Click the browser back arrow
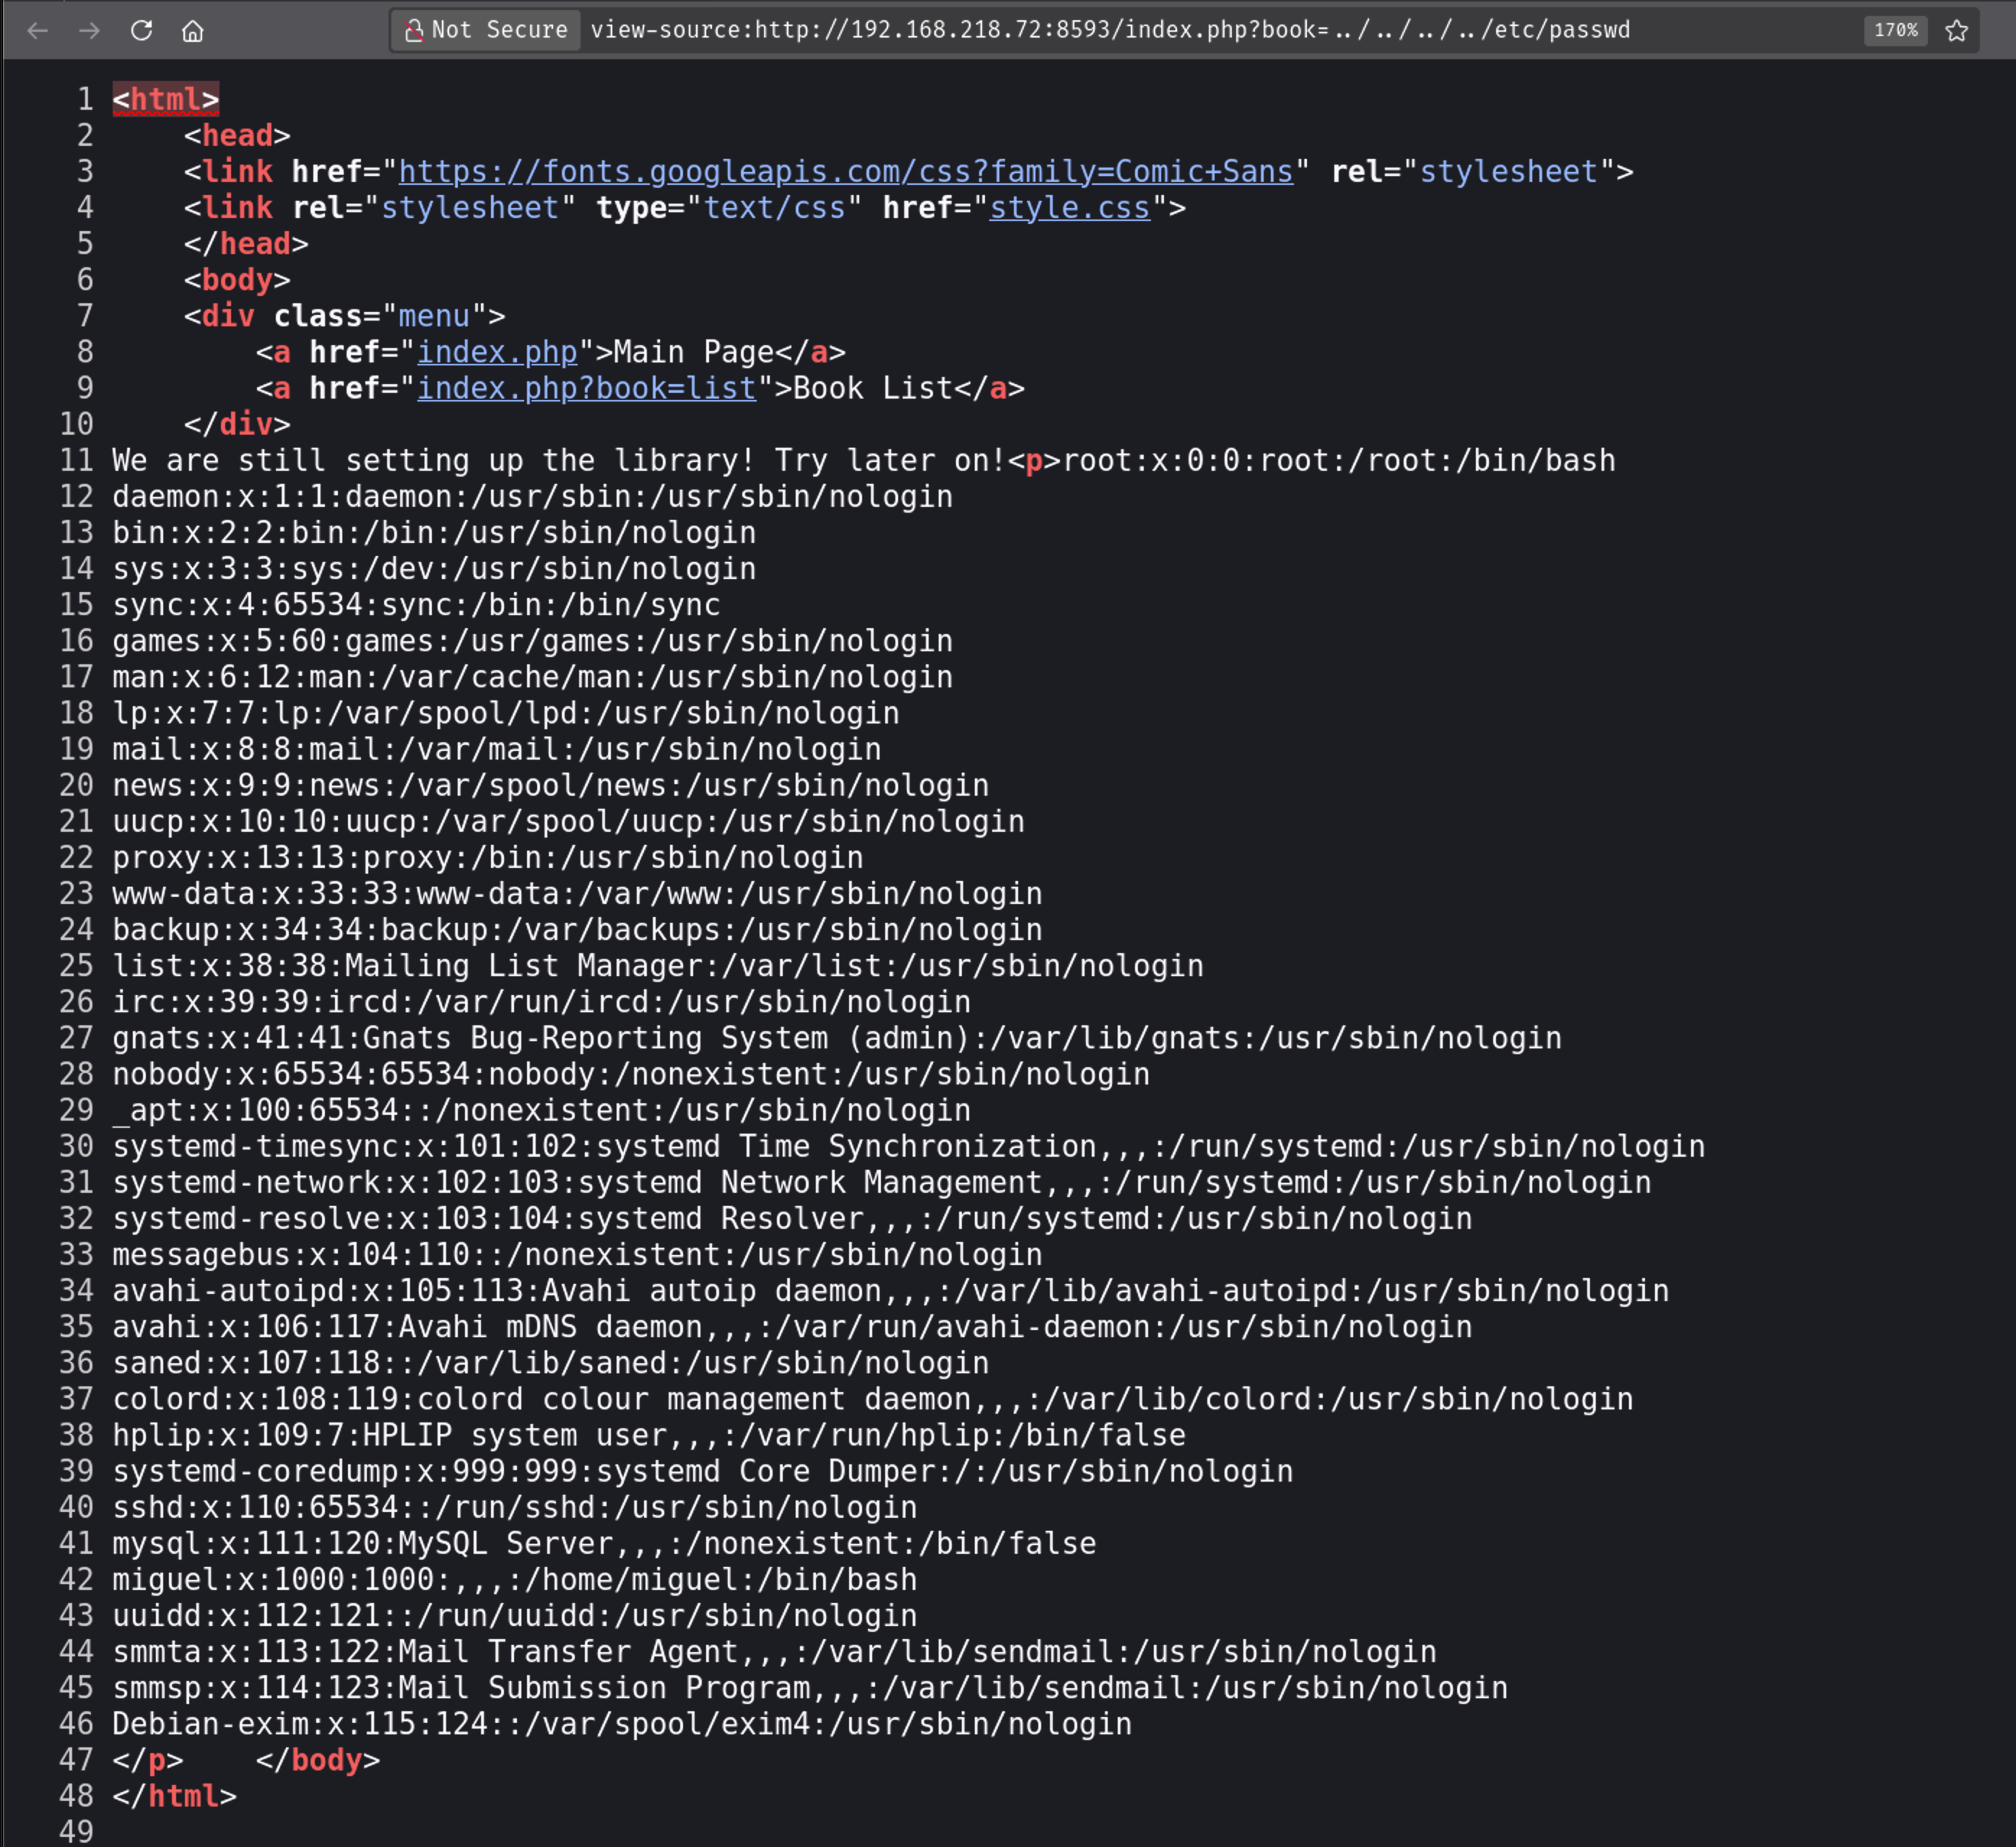2016x1847 pixels. [x=38, y=31]
